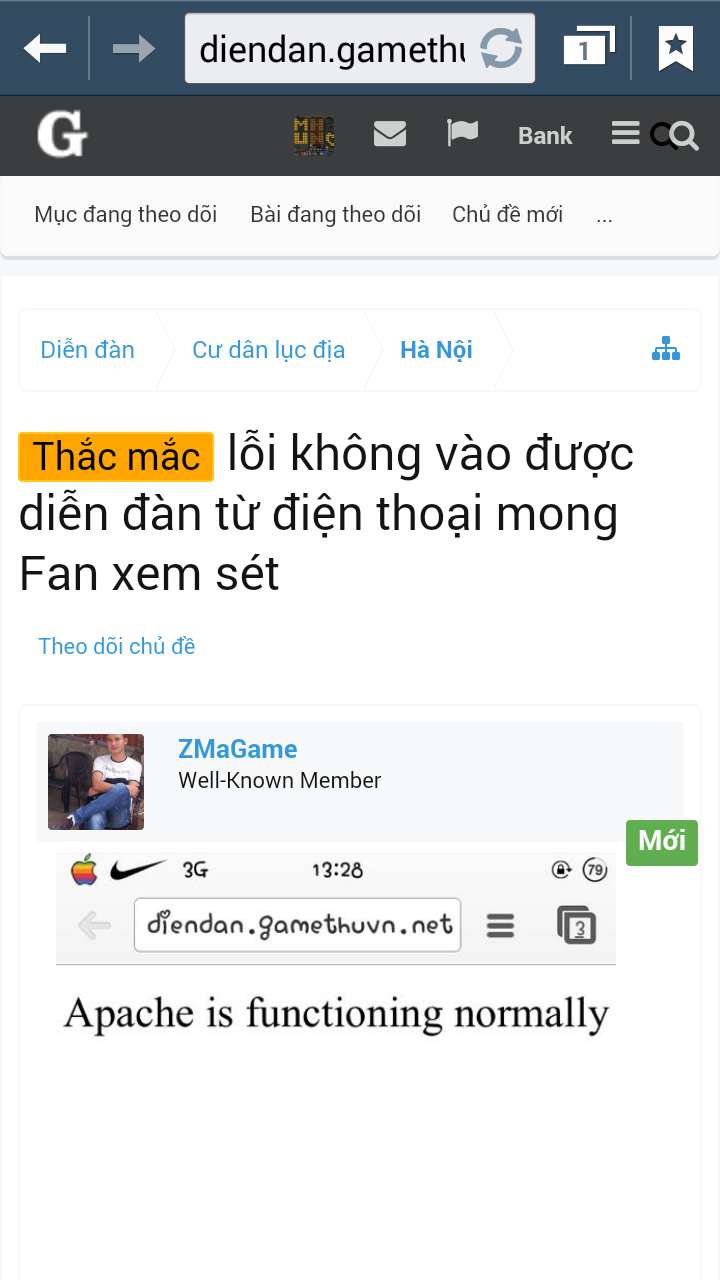Open the Bank link
Viewport: 720px width, 1280px height.
tap(545, 135)
